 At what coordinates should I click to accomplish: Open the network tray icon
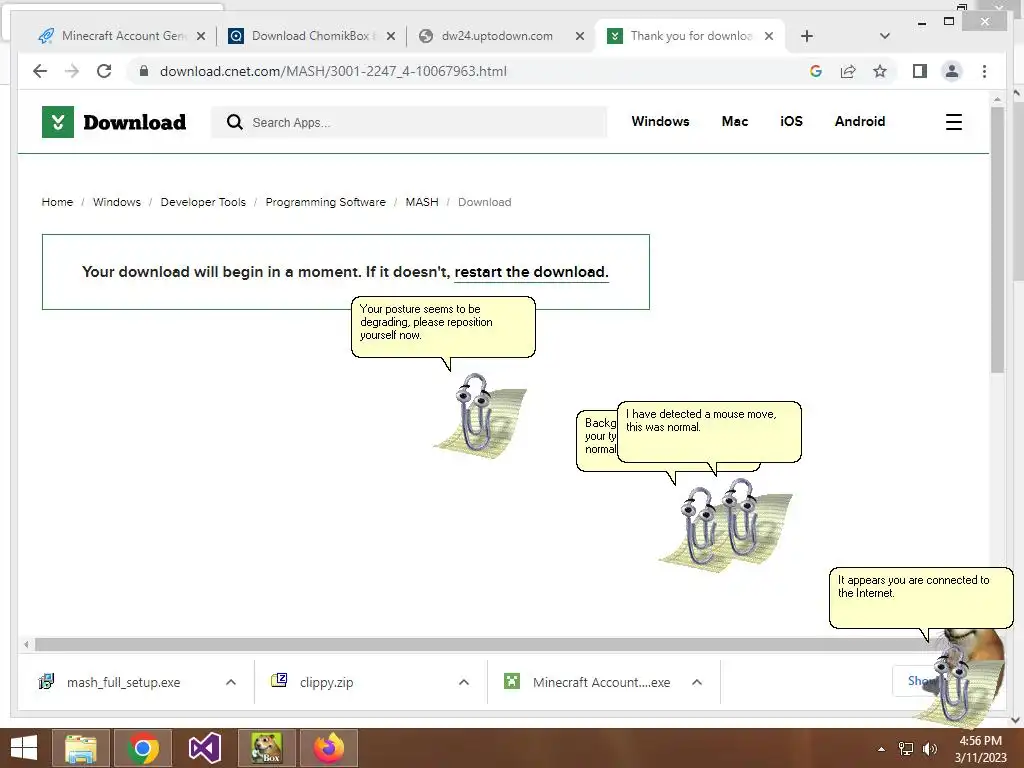point(906,749)
